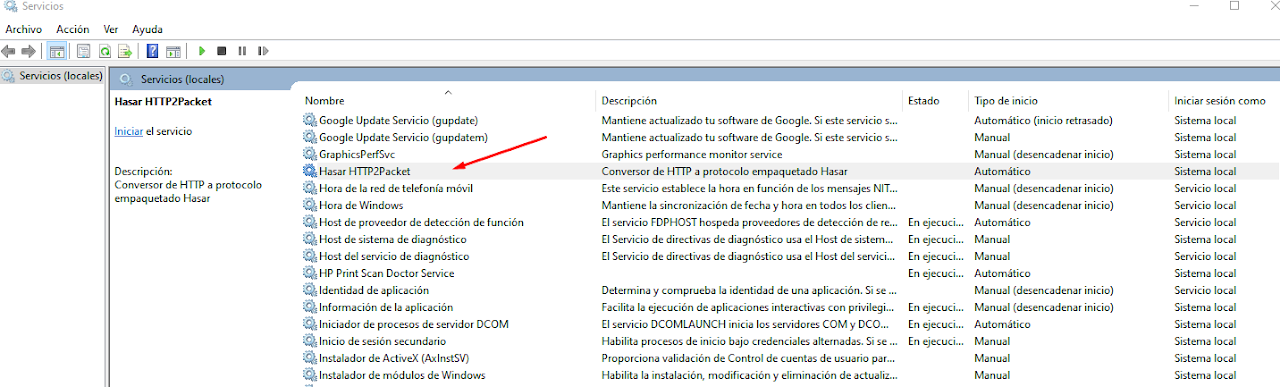1280x387 pixels.
Task: Select Instalador de ActiveX (AxInstSV) name
Action: (394, 358)
